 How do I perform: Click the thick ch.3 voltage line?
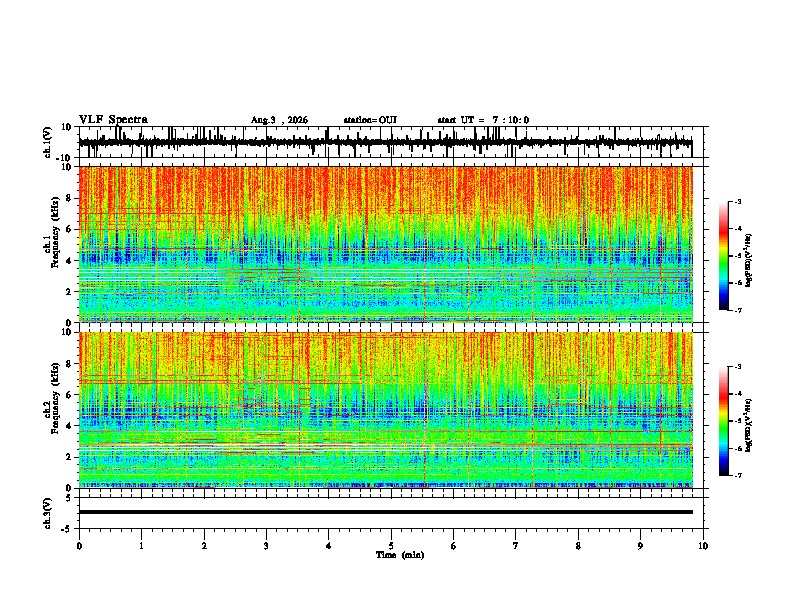point(385,512)
